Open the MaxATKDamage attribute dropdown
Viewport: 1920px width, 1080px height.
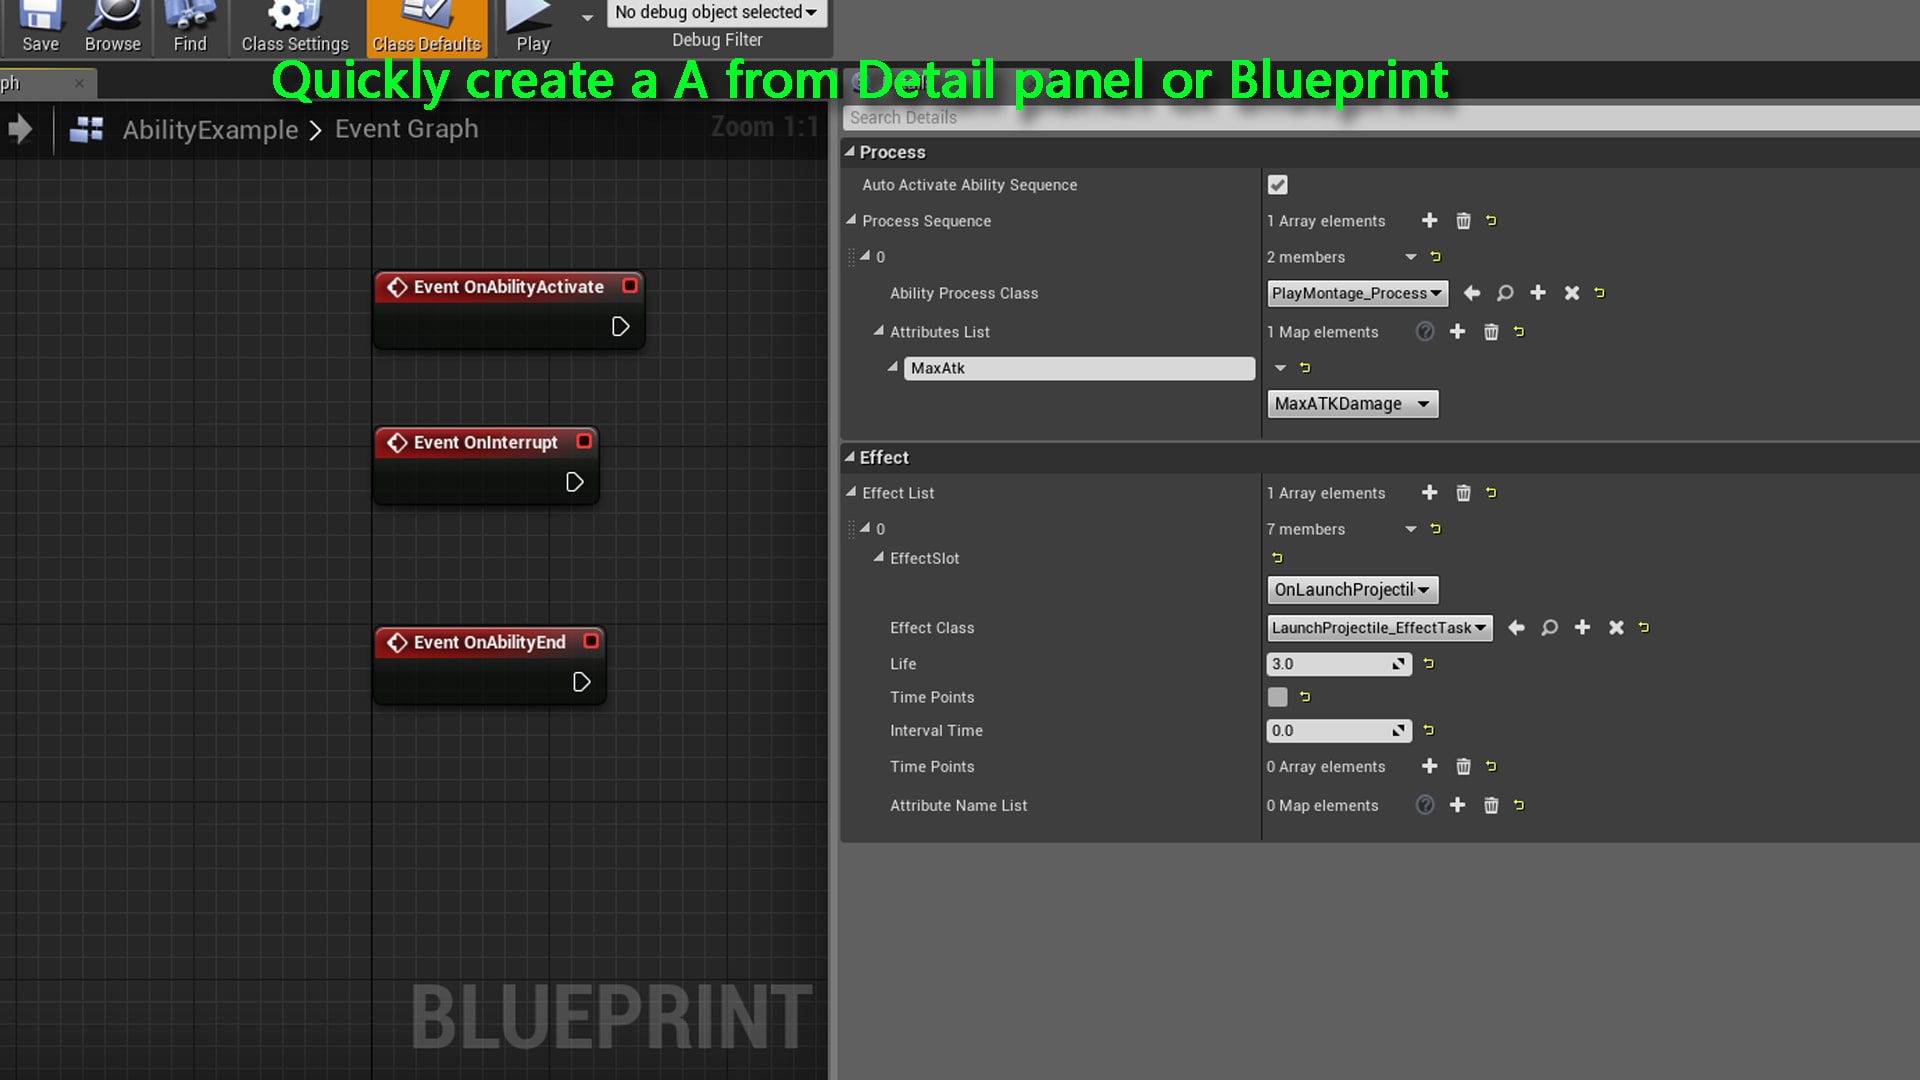[x=1352, y=403]
